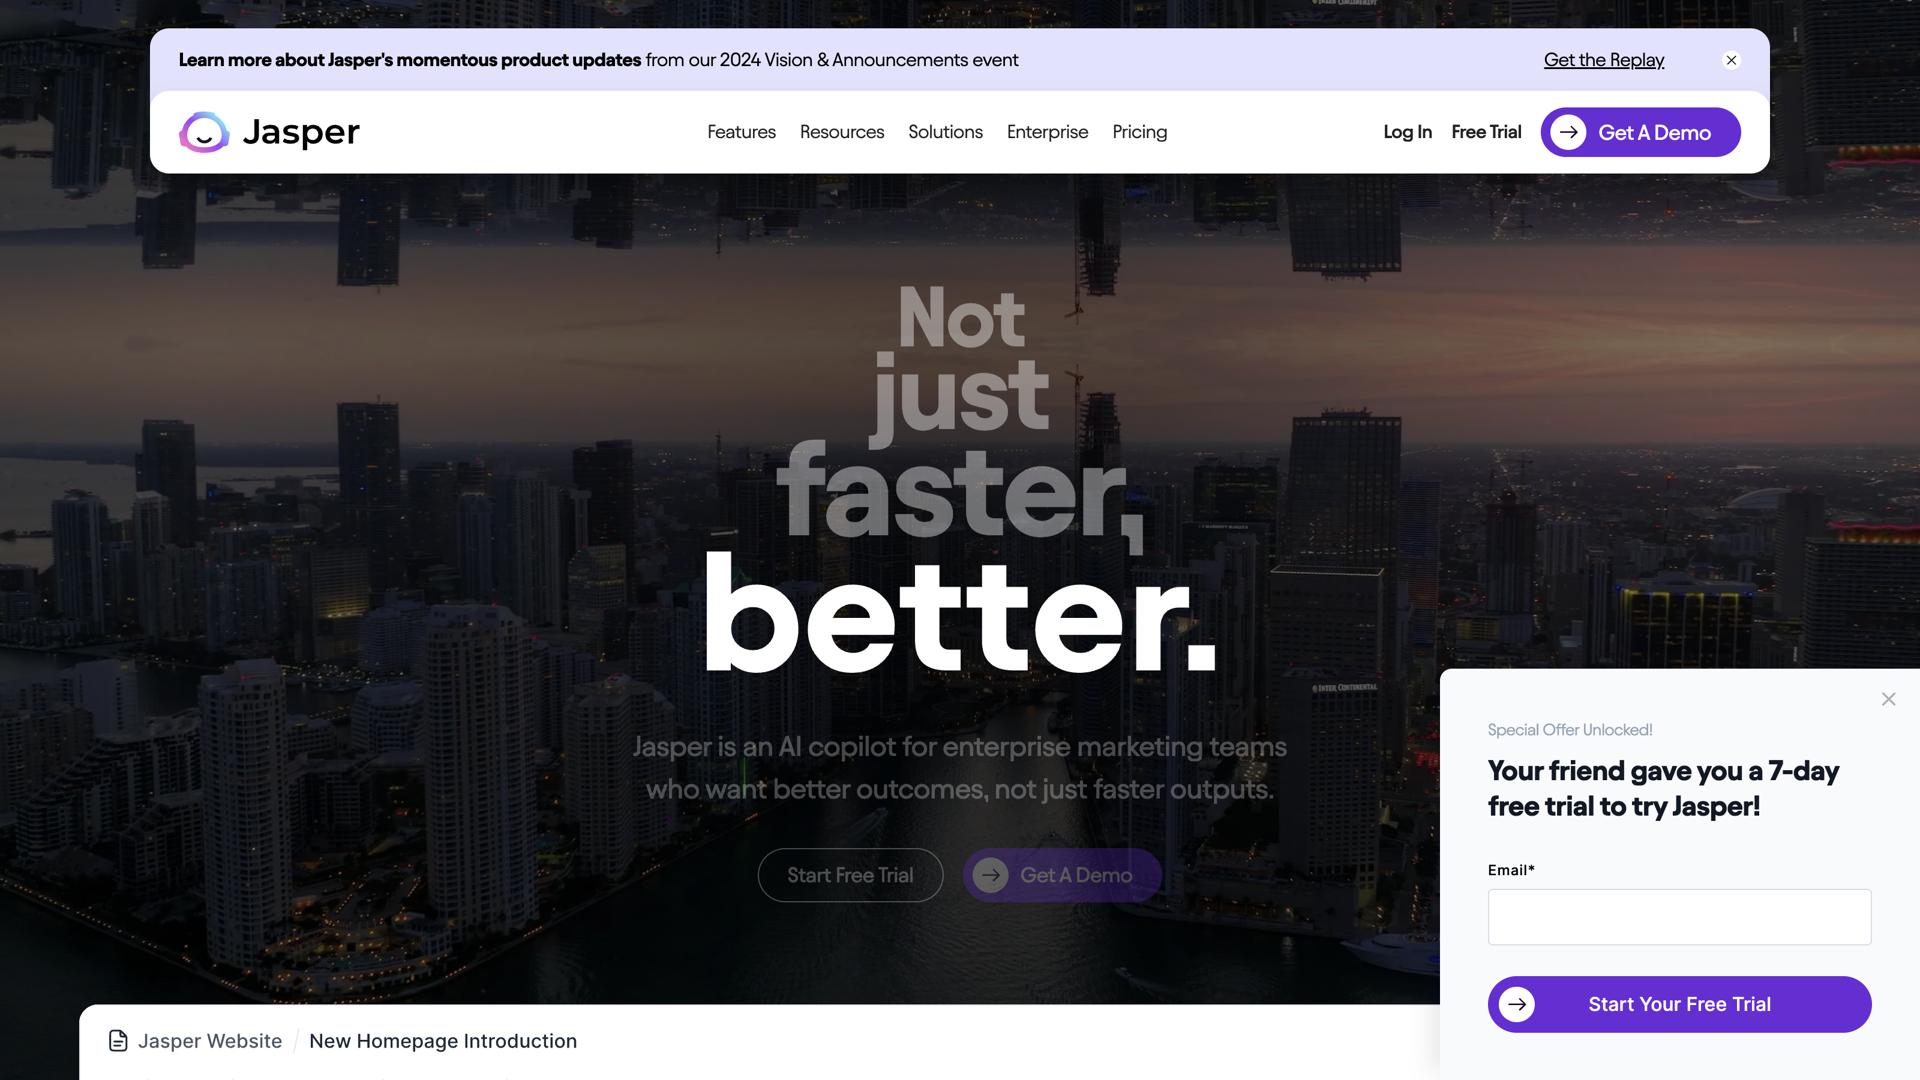Click the arrow circle in header Get A Demo
The width and height of the screenshot is (1920, 1080).
1568,132
